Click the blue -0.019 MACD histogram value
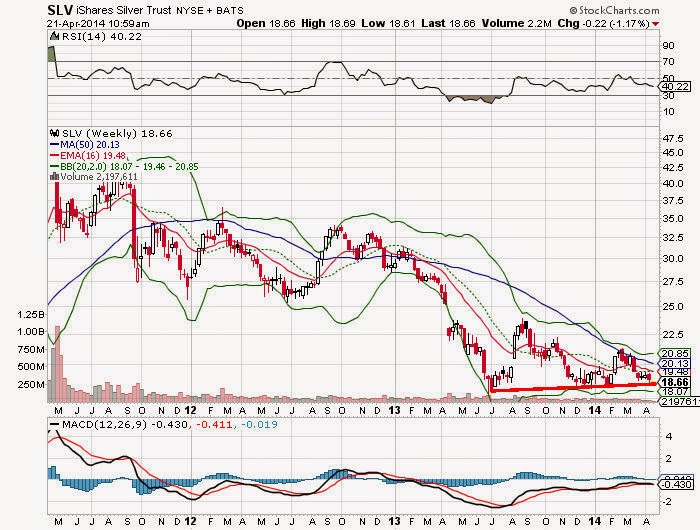The height and width of the screenshot is (530, 700). pos(259,424)
